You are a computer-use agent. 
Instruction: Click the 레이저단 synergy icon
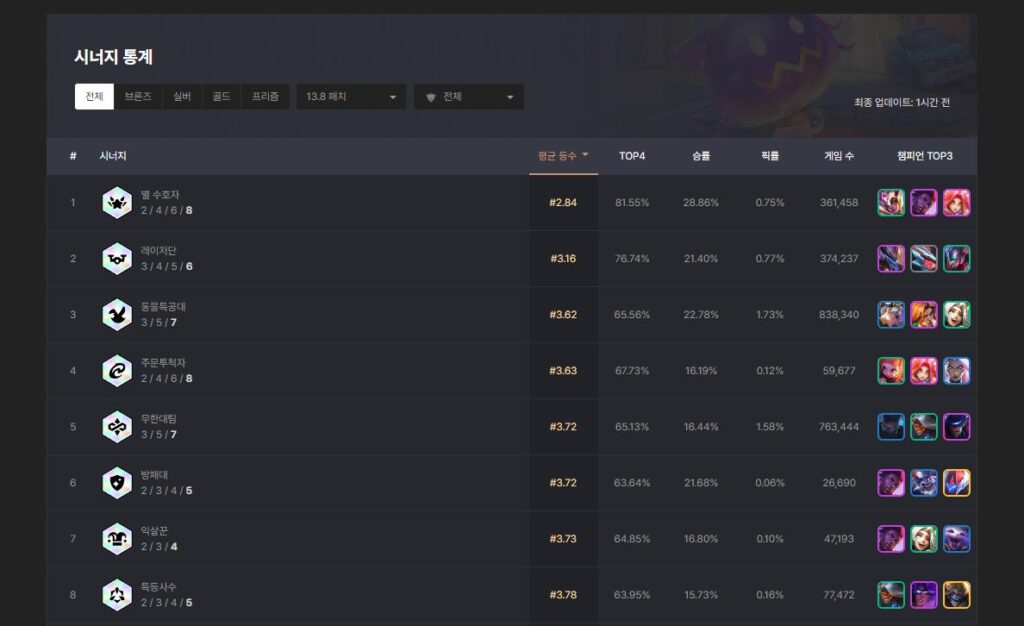[x=117, y=259]
